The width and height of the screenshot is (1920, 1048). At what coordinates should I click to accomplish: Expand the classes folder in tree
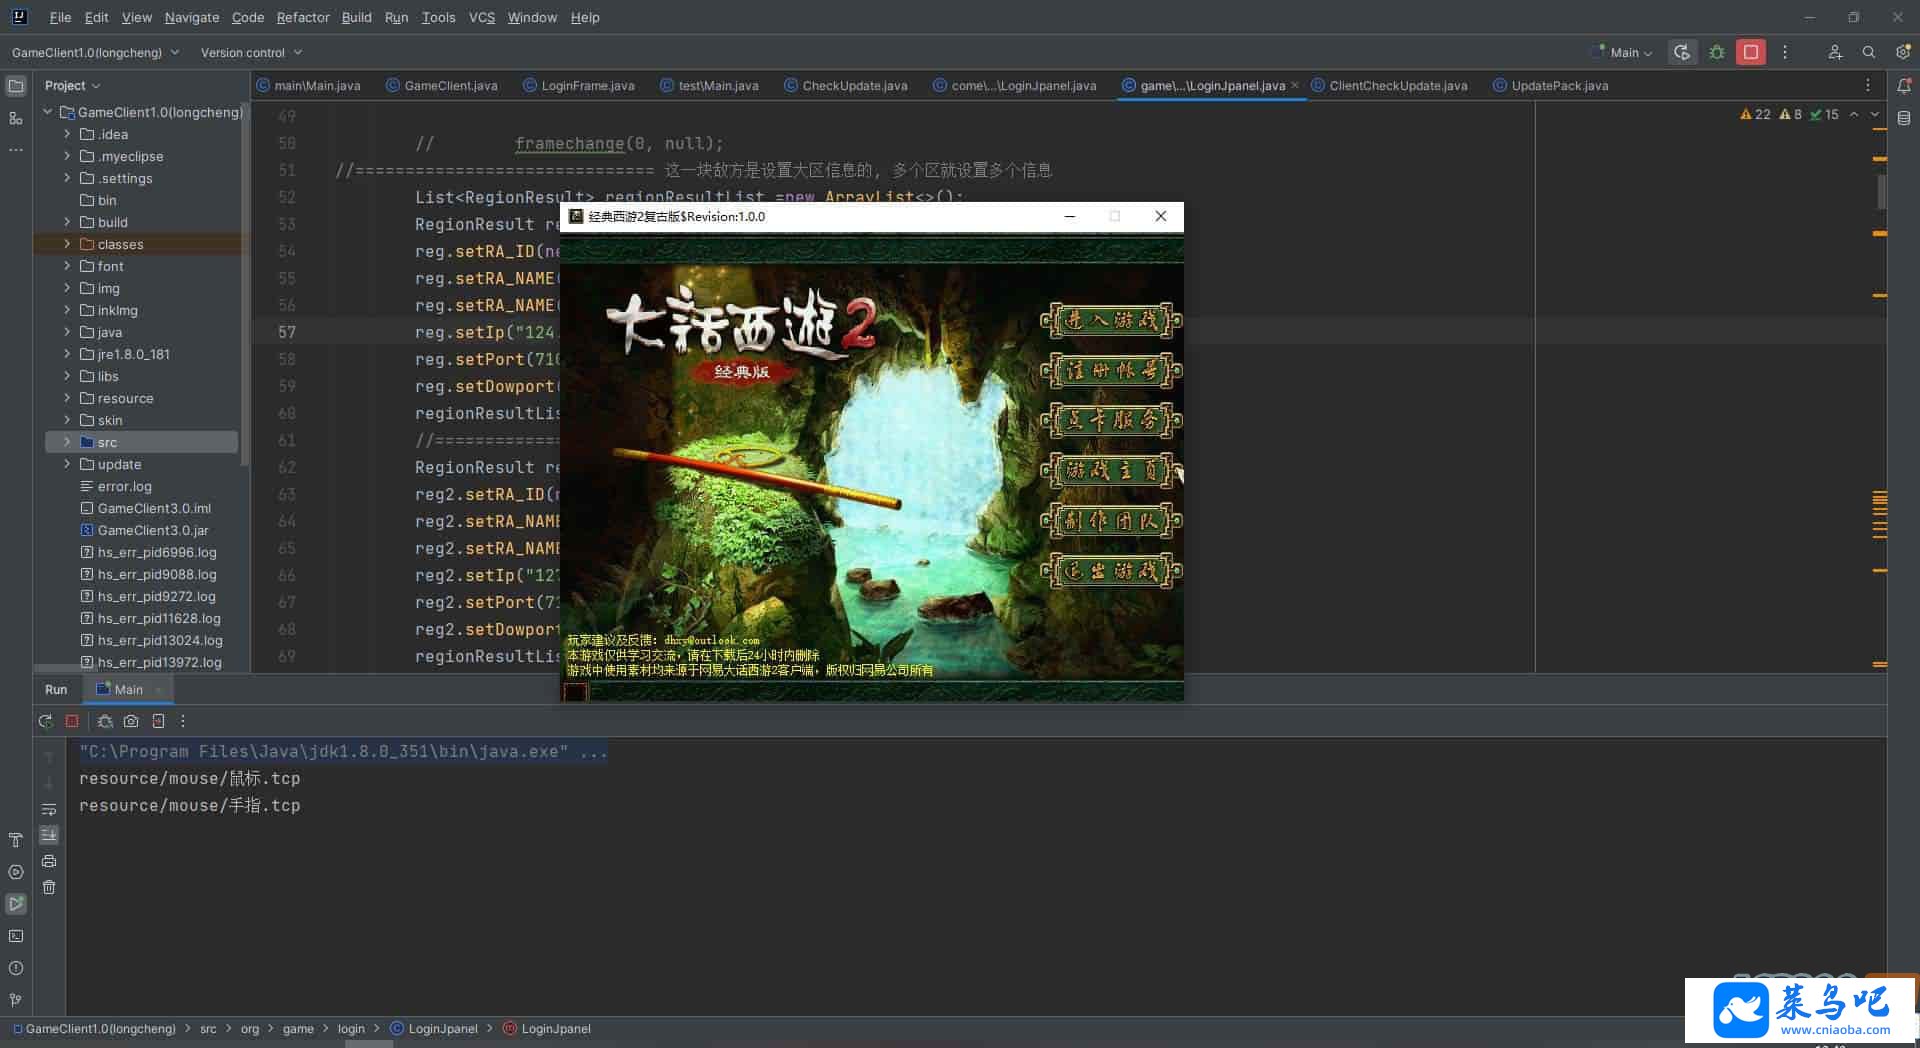pyautogui.click(x=67, y=244)
